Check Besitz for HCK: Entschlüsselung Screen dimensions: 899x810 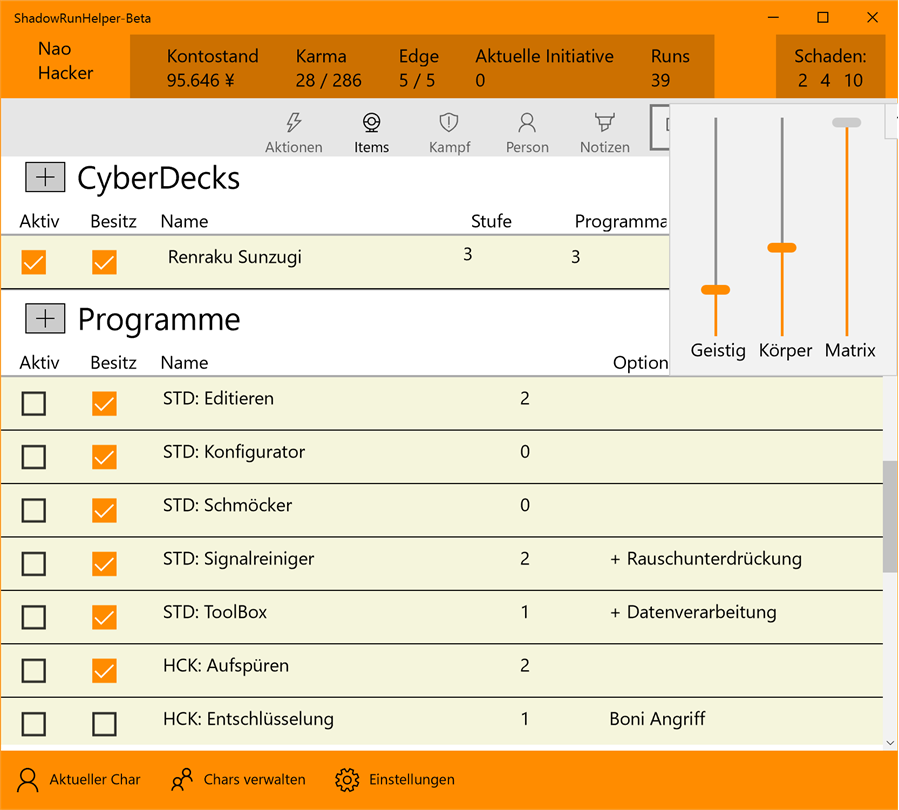click(104, 723)
